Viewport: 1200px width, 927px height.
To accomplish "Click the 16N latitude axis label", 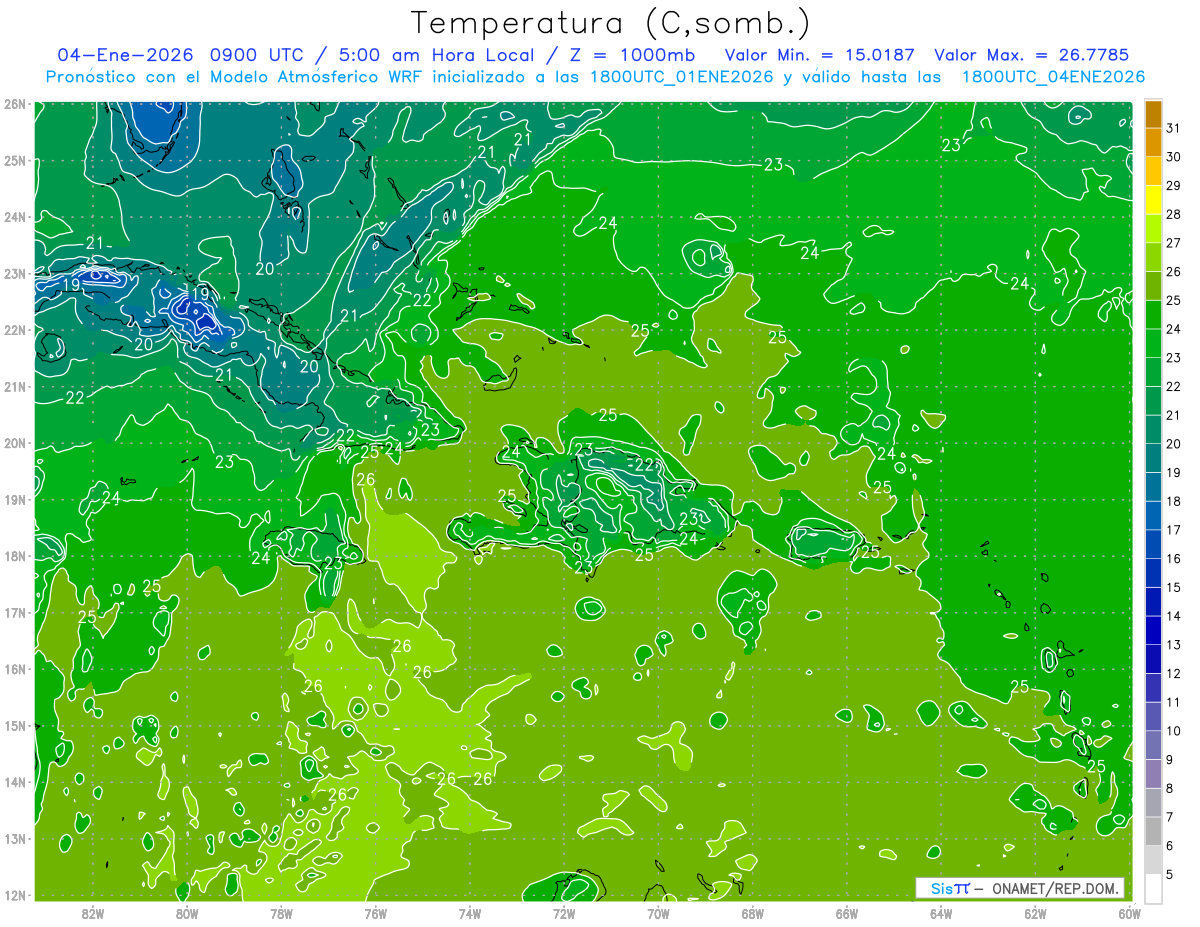I will pyautogui.click(x=15, y=669).
